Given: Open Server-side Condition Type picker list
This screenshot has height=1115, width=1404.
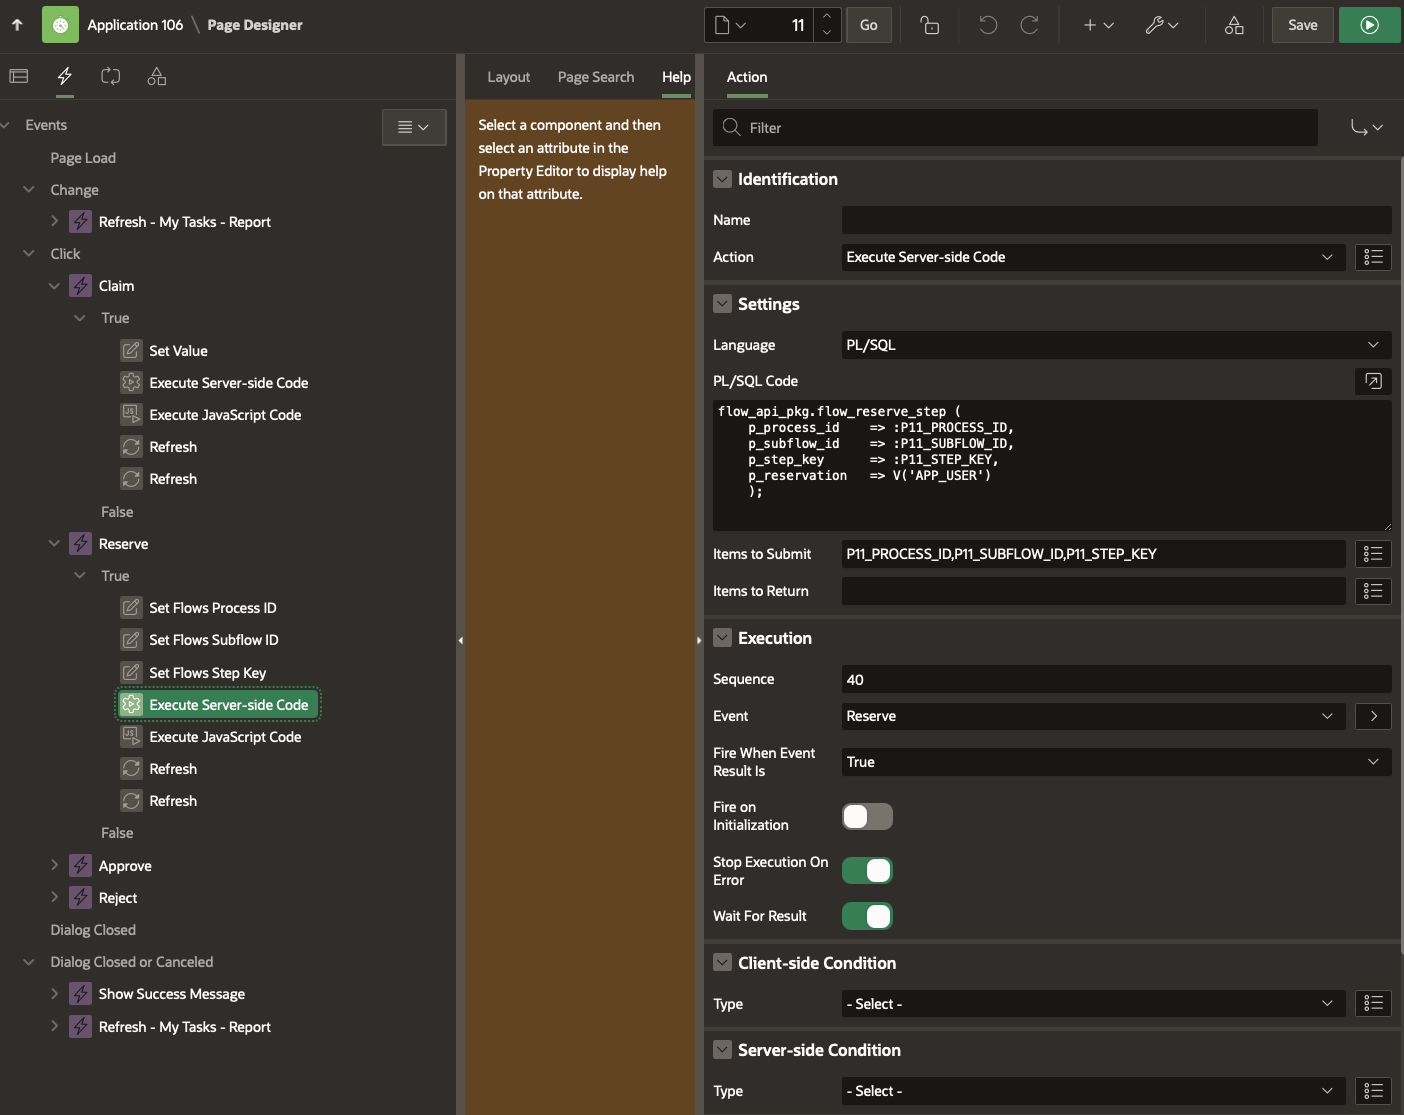Looking at the screenshot, I should tap(1373, 1091).
